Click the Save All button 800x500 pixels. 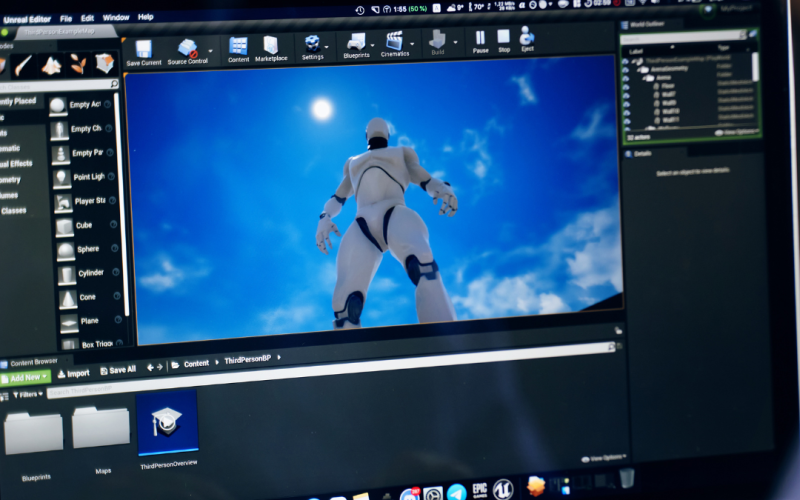[118, 370]
